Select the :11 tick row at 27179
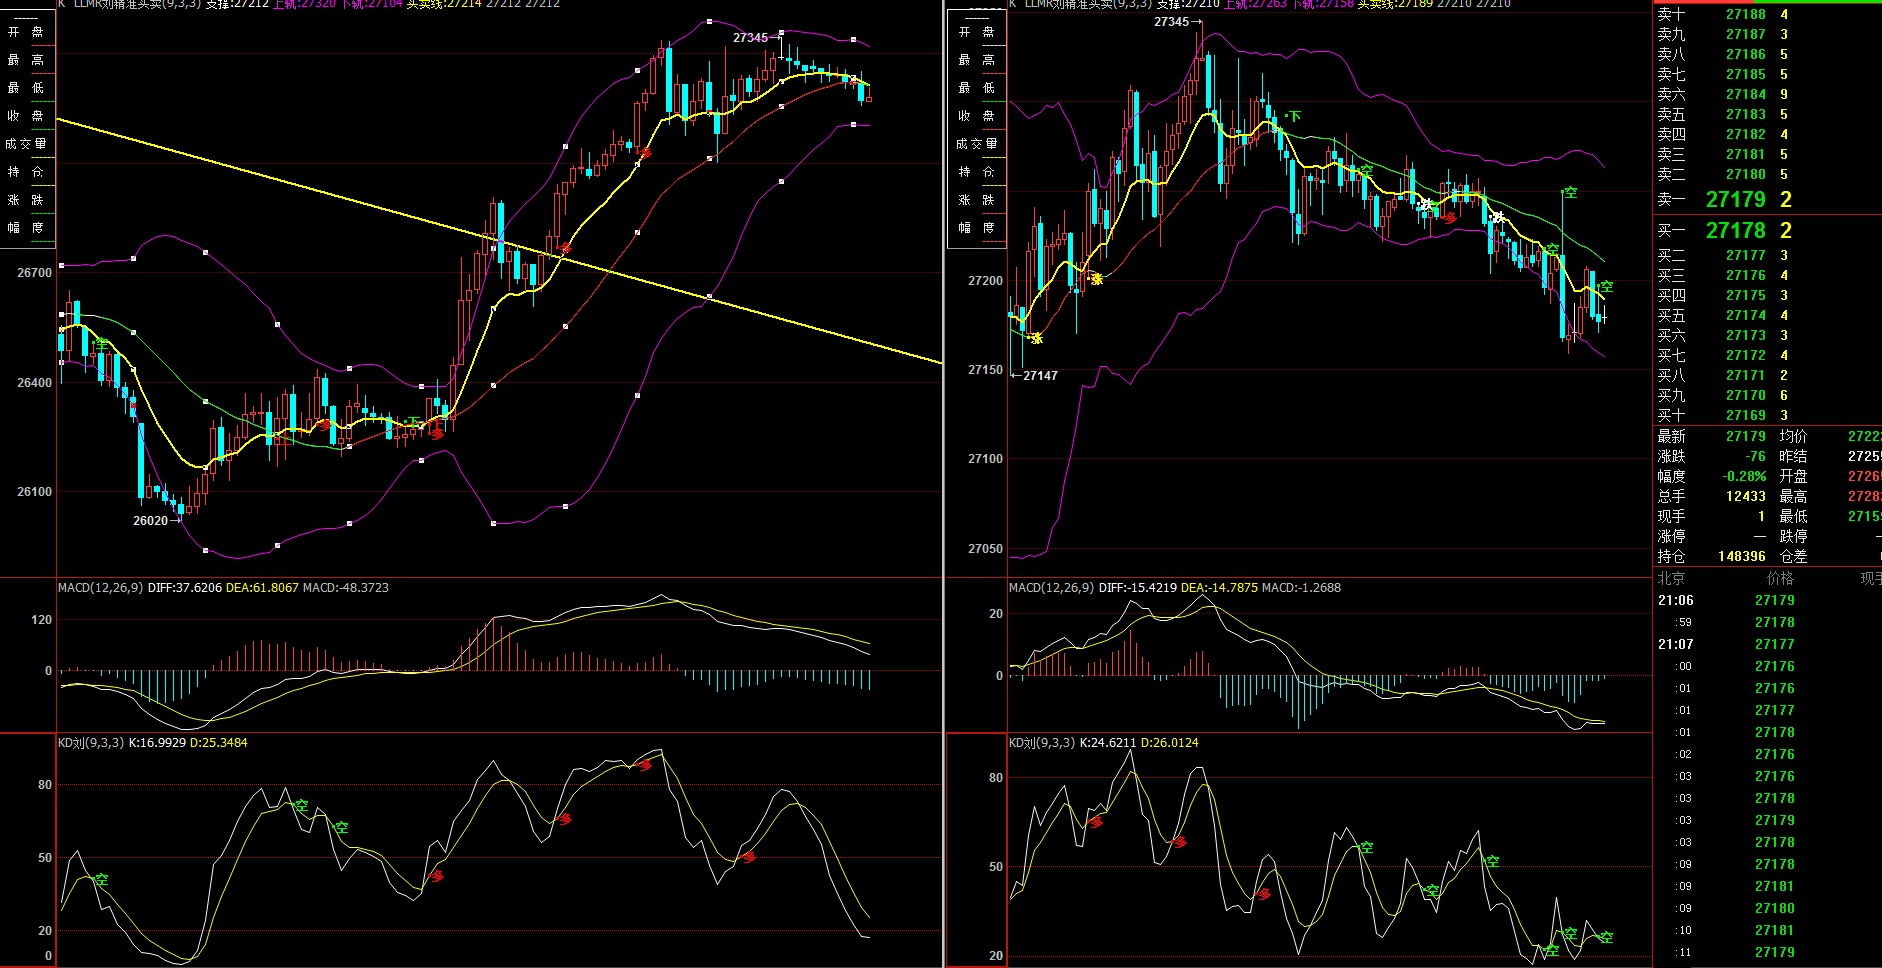 click(1767, 952)
